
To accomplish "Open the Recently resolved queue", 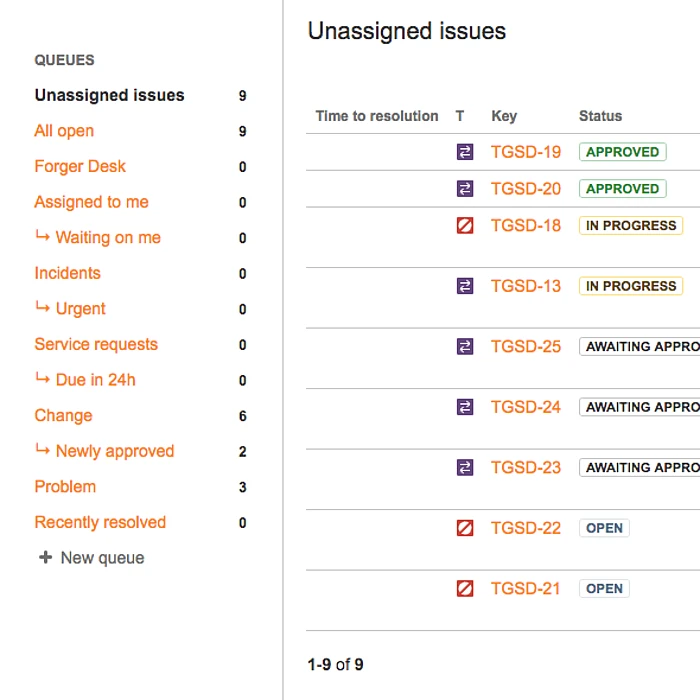I will [100, 522].
